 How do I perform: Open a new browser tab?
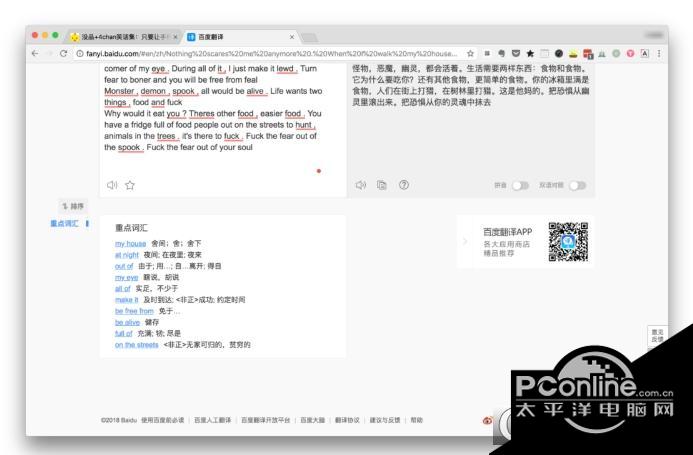309,38
